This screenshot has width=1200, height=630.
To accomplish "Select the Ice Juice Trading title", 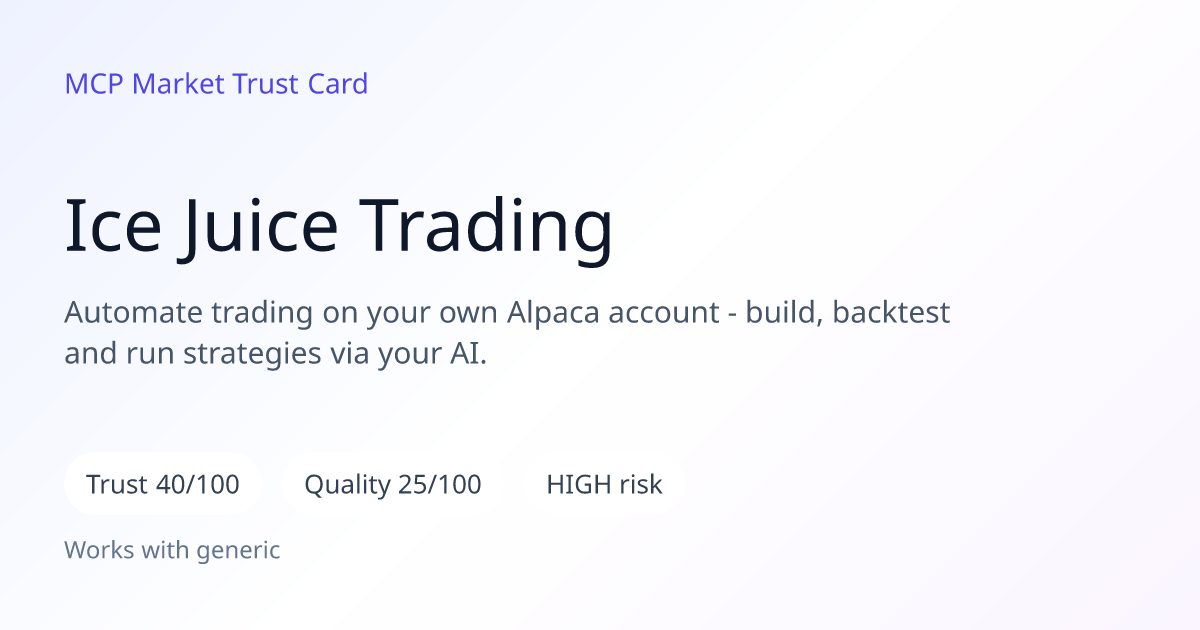I will click(x=339, y=226).
